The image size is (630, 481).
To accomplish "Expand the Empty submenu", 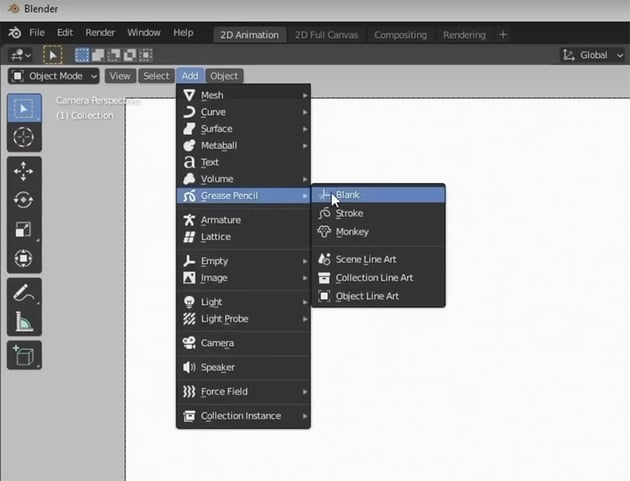I will pyautogui.click(x=243, y=261).
